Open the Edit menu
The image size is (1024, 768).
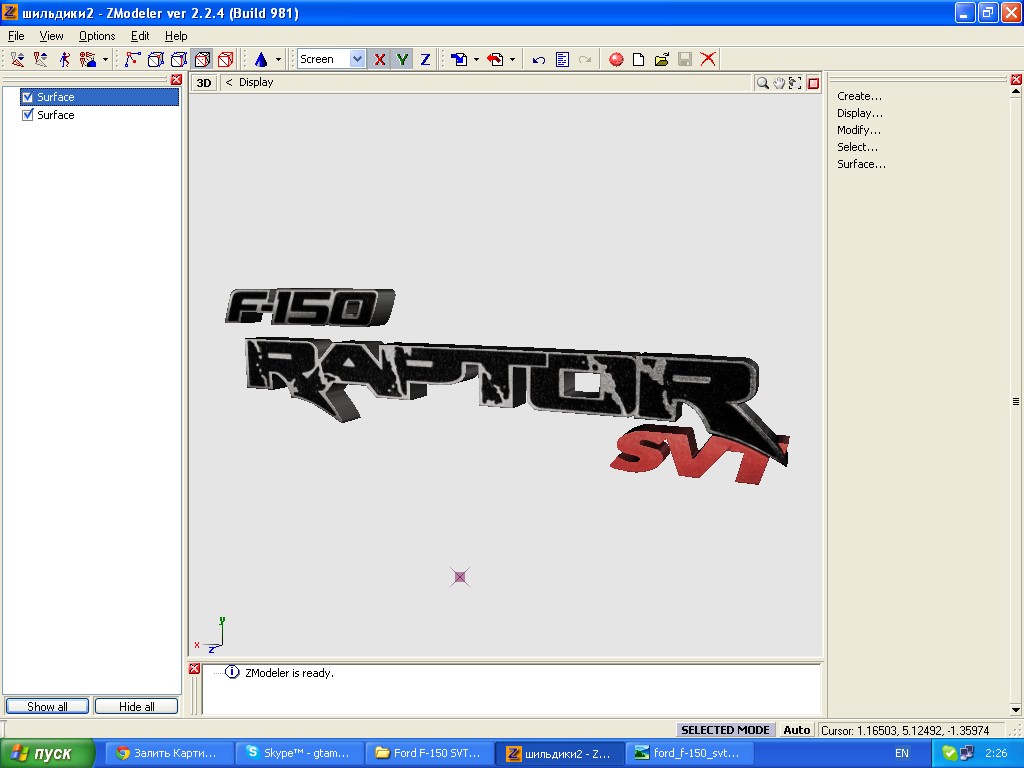point(140,36)
